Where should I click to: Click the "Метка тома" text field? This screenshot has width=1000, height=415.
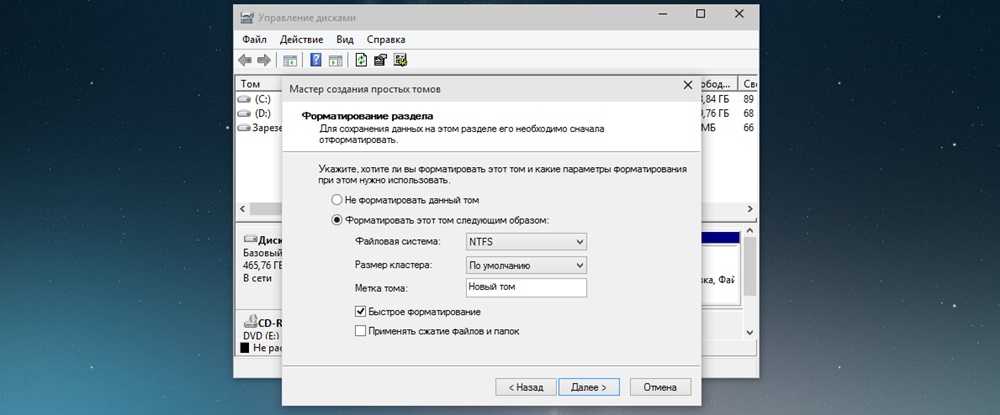click(x=525, y=288)
